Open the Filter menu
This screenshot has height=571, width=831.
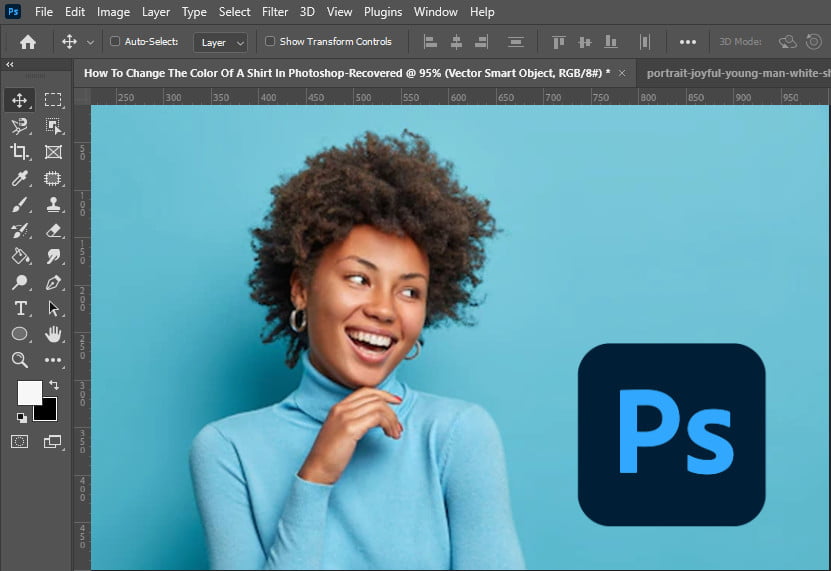click(275, 12)
